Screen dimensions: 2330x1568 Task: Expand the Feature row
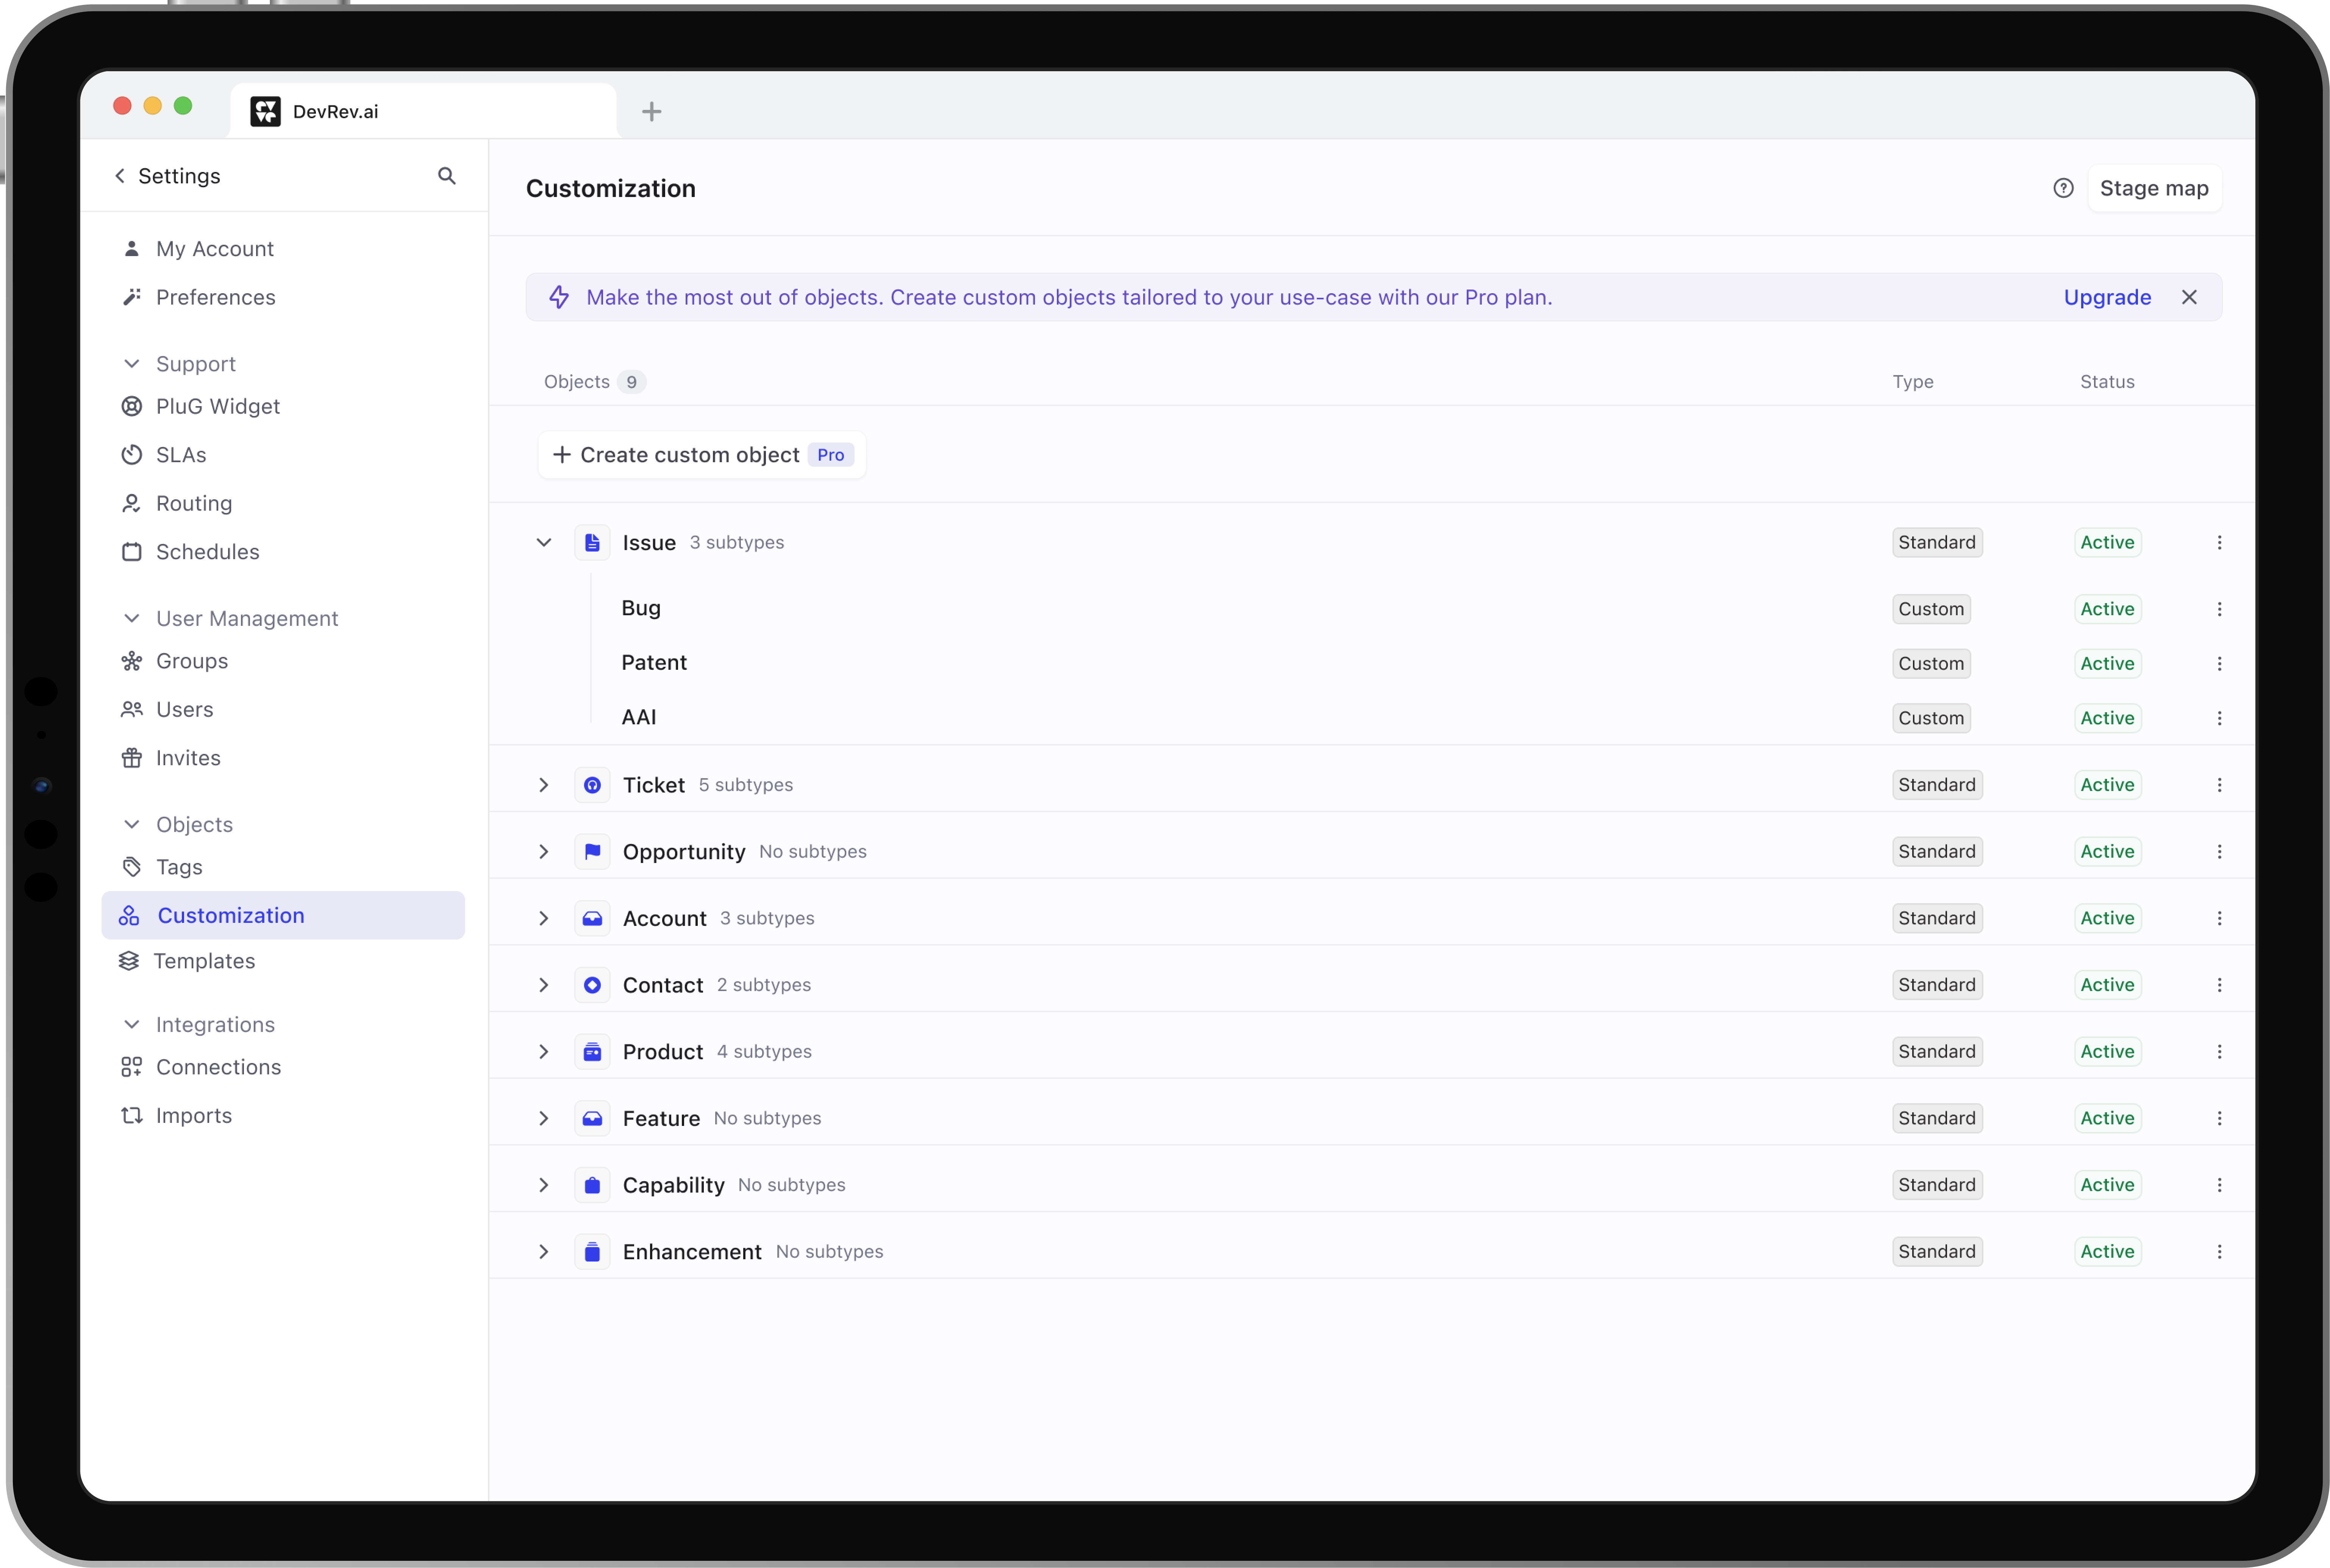544,1118
